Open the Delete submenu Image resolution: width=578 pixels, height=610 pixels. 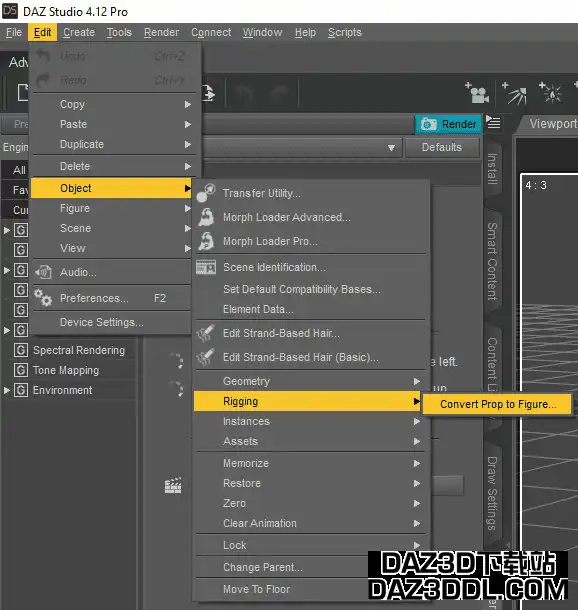point(111,166)
